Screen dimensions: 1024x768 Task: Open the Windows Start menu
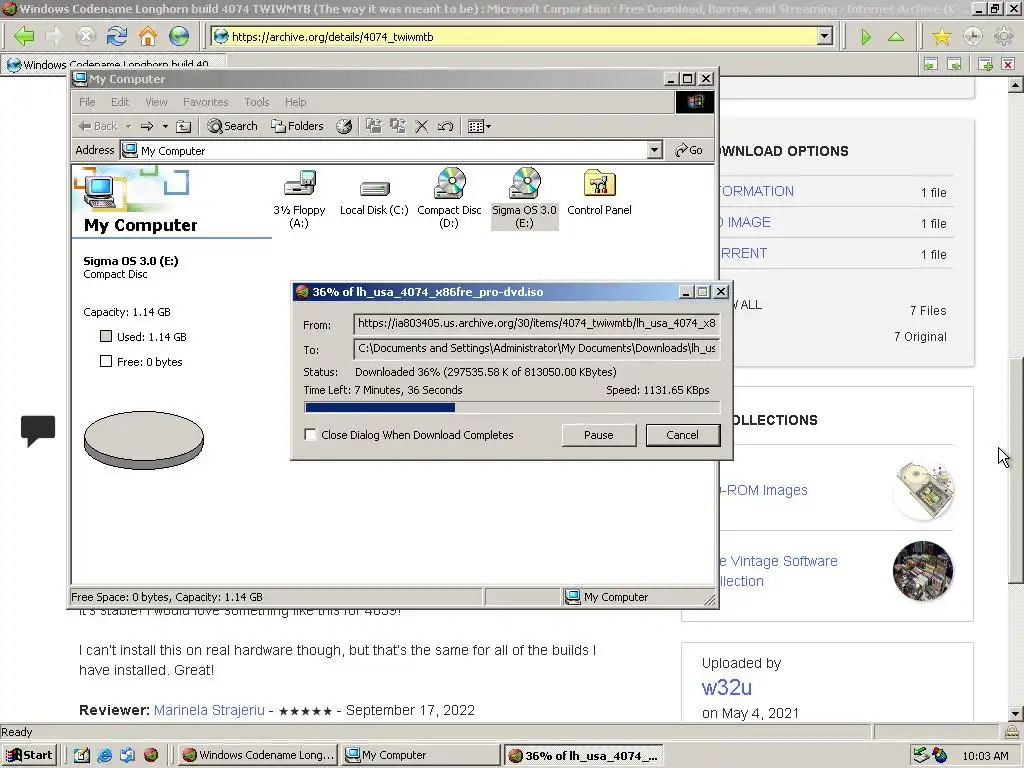[x=29, y=755]
